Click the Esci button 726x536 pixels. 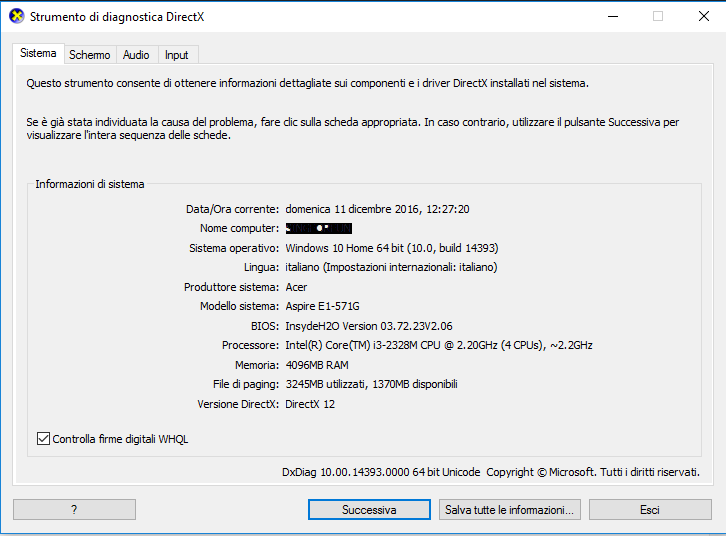pyautogui.click(x=650, y=510)
